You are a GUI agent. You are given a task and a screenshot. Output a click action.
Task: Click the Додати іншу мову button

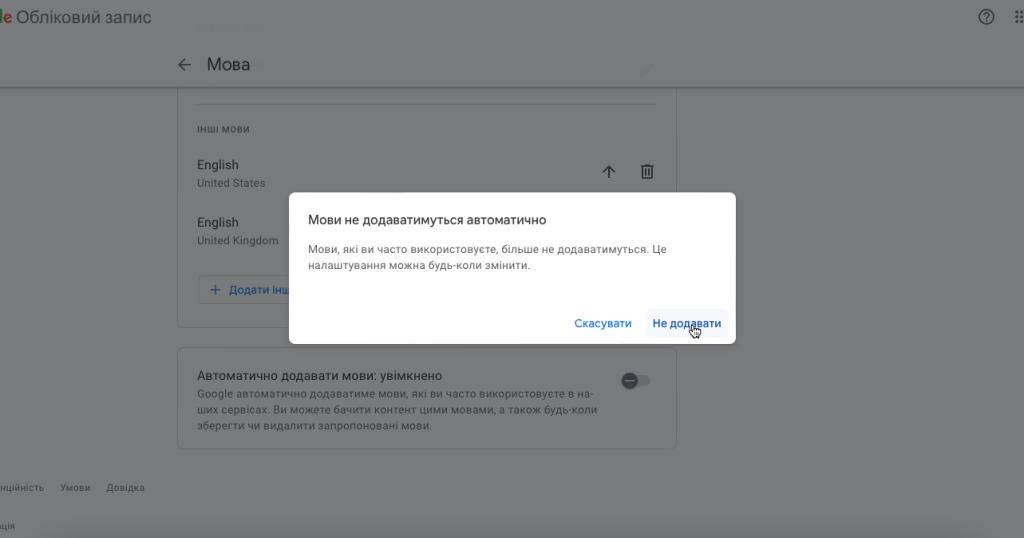point(245,290)
